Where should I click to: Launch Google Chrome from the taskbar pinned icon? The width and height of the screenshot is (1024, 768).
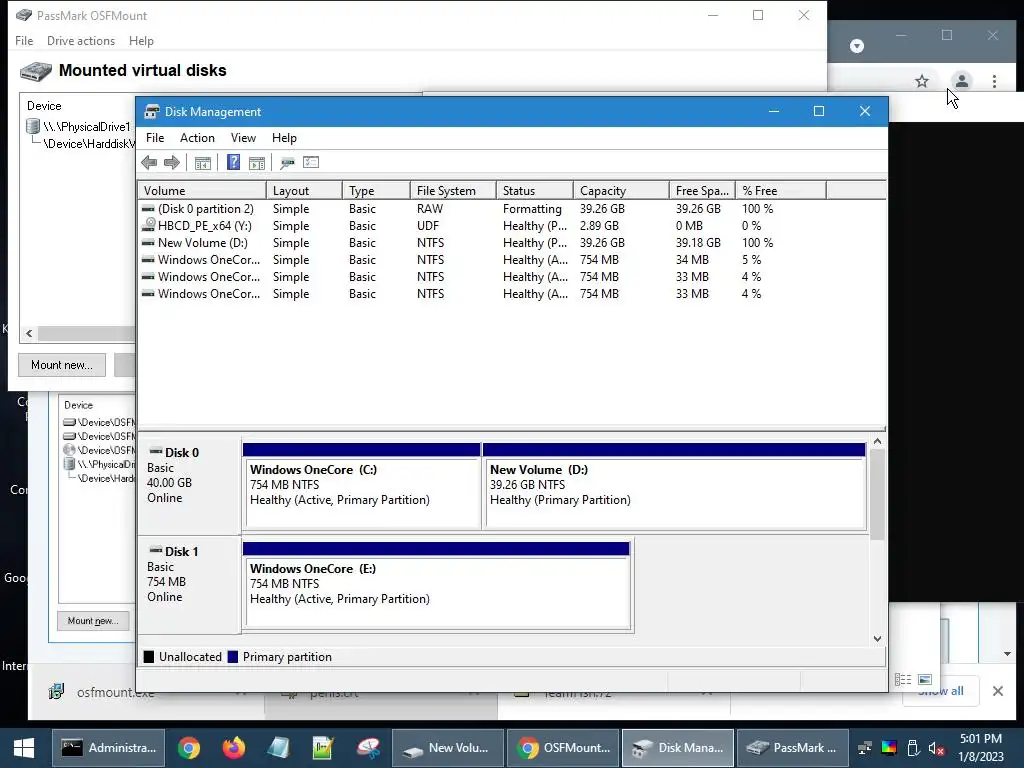click(x=189, y=748)
